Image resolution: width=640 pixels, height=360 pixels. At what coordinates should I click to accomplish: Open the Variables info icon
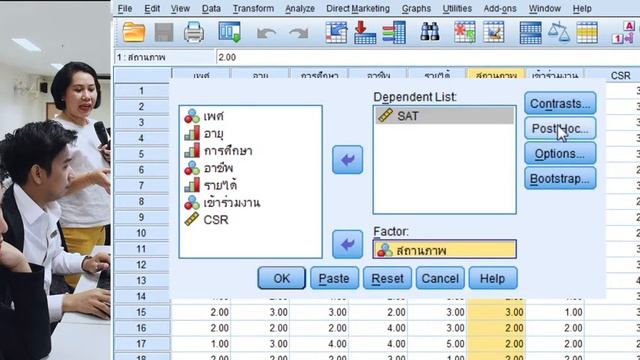point(394,32)
